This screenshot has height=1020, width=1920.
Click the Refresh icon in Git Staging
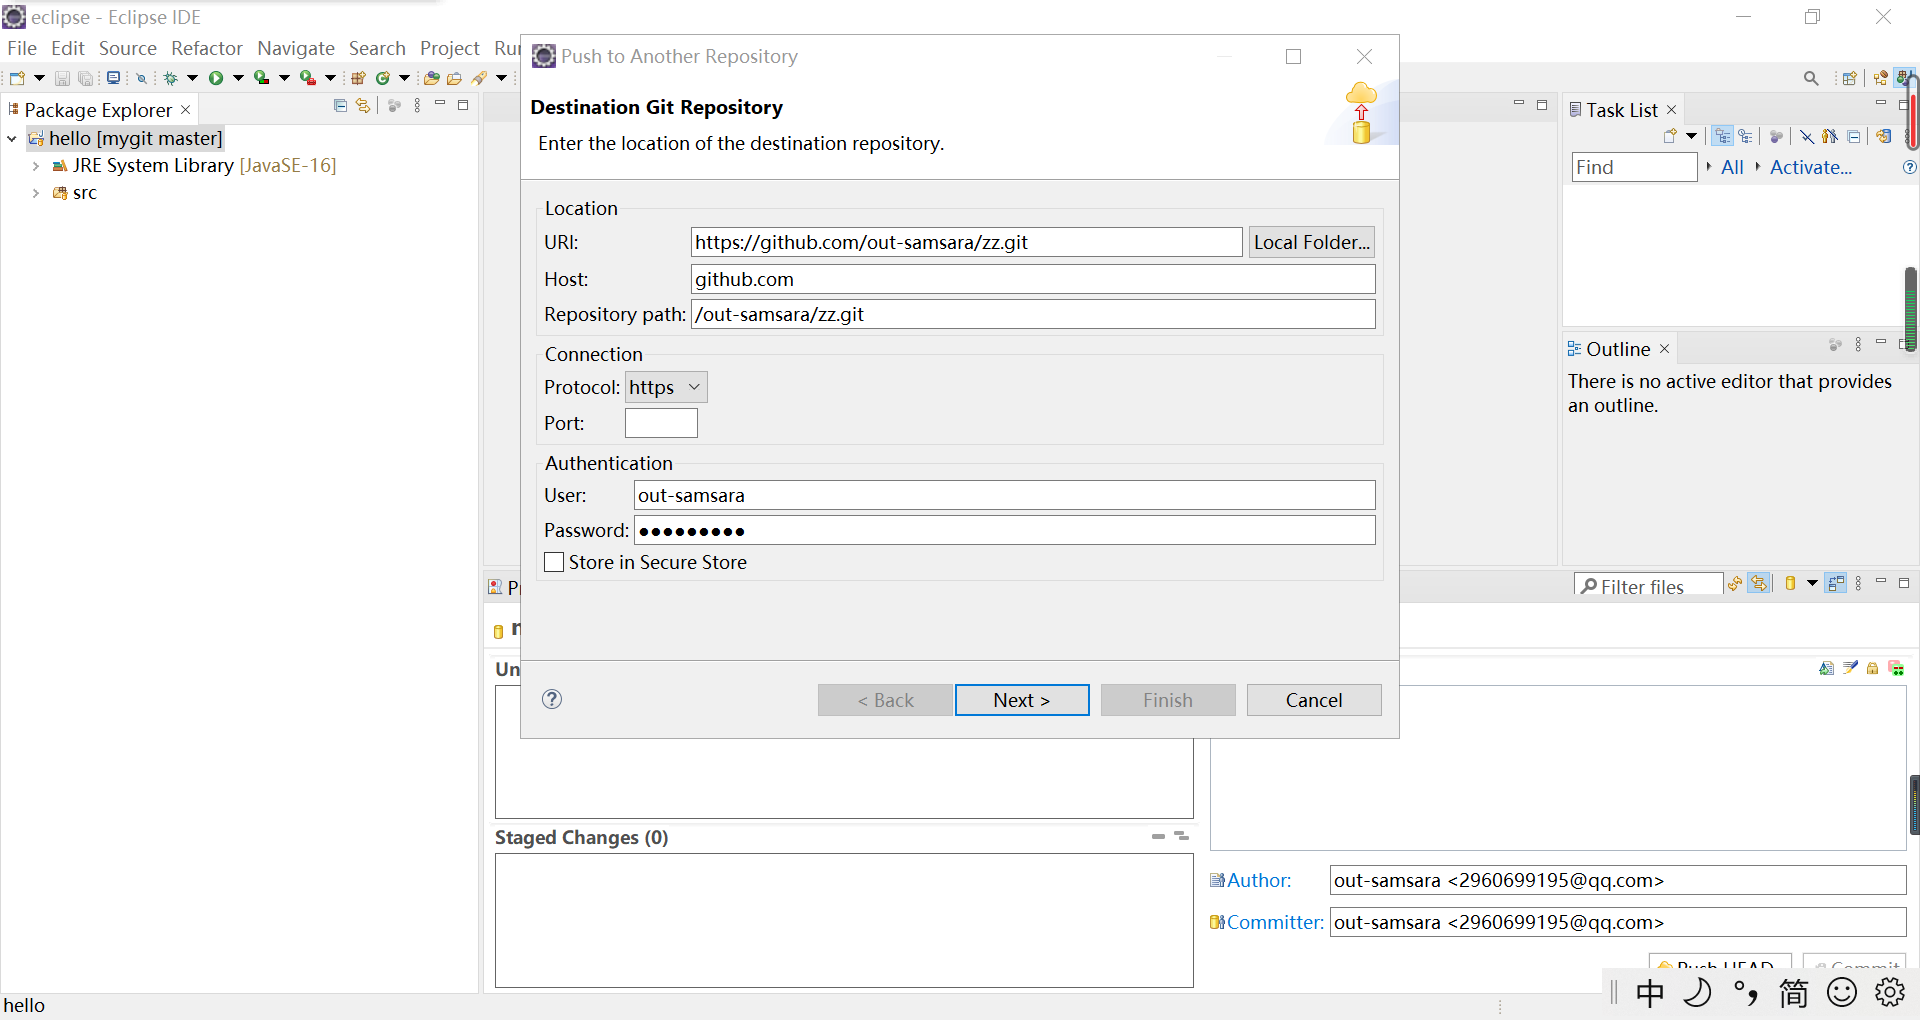point(1735,583)
